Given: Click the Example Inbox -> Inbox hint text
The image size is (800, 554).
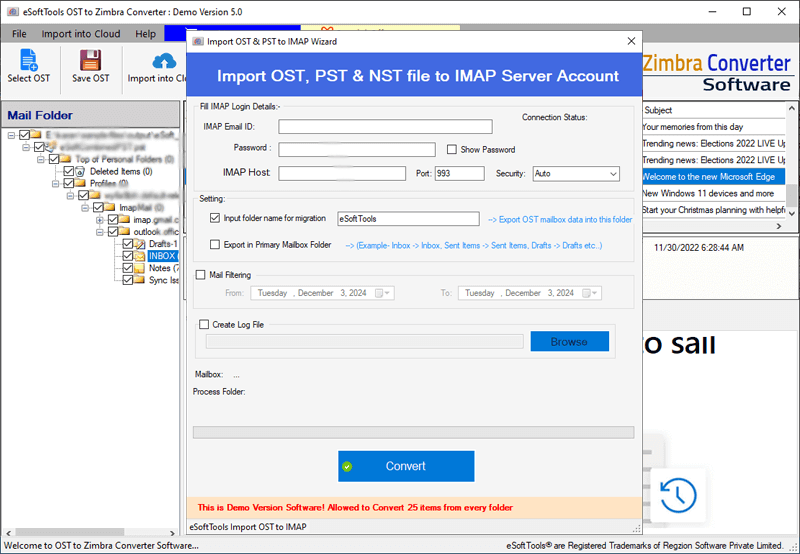Looking at the screenshot, I should 474,245.
